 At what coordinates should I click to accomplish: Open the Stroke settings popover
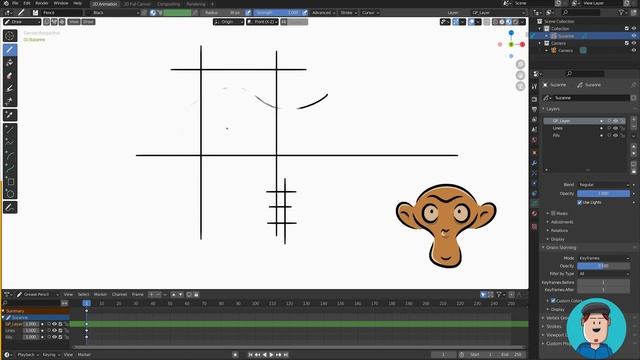point(348,13)
